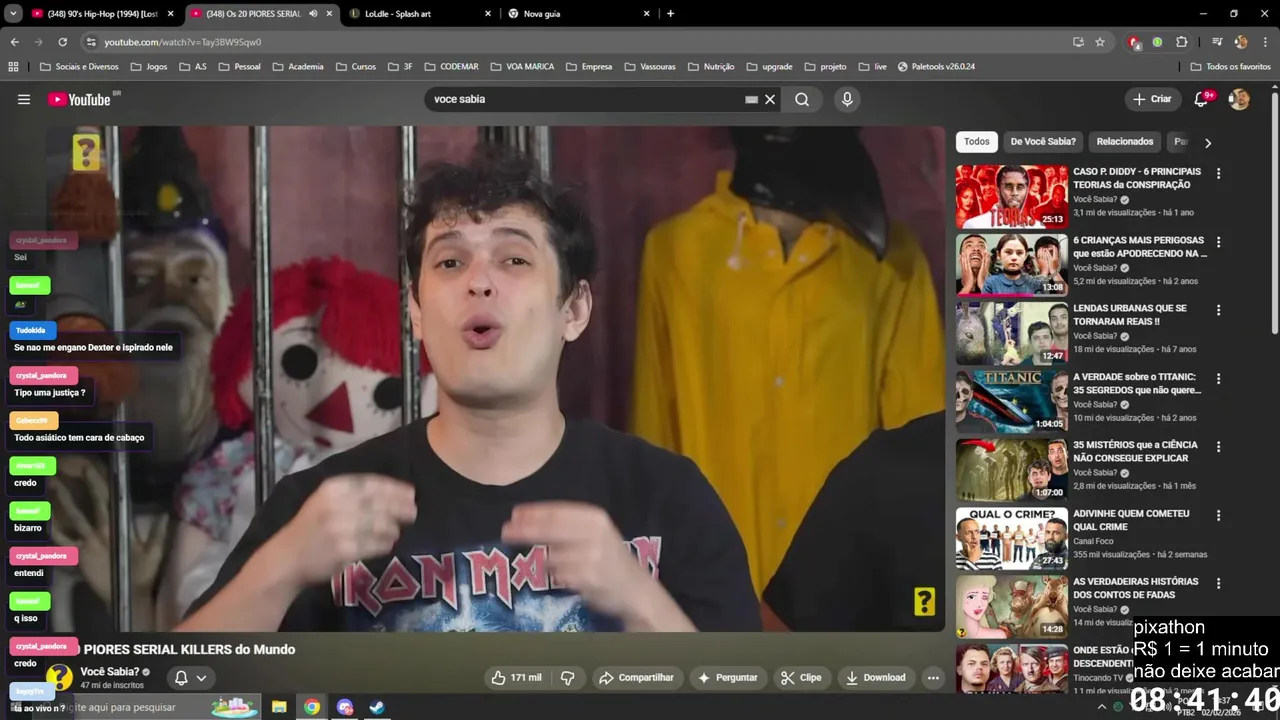Open YouTube account avatar menu

point(1239,99)
